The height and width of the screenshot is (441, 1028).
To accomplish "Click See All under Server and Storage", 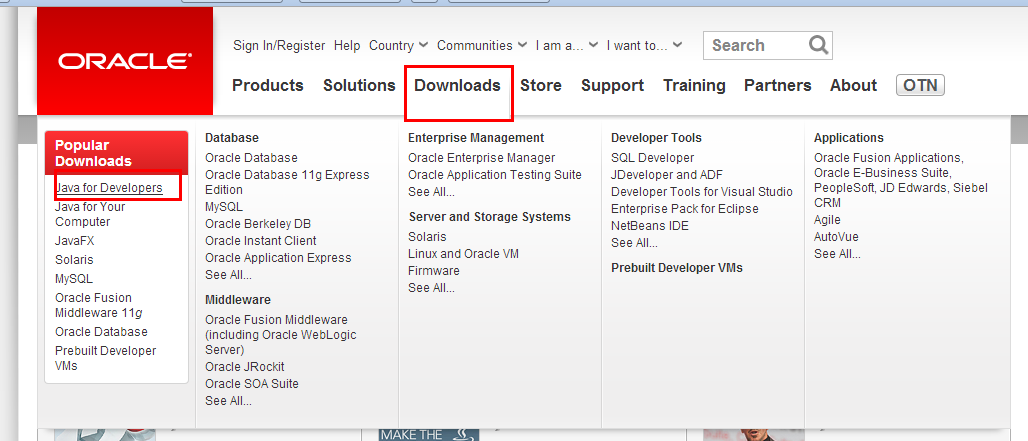I will coord(431,288).
